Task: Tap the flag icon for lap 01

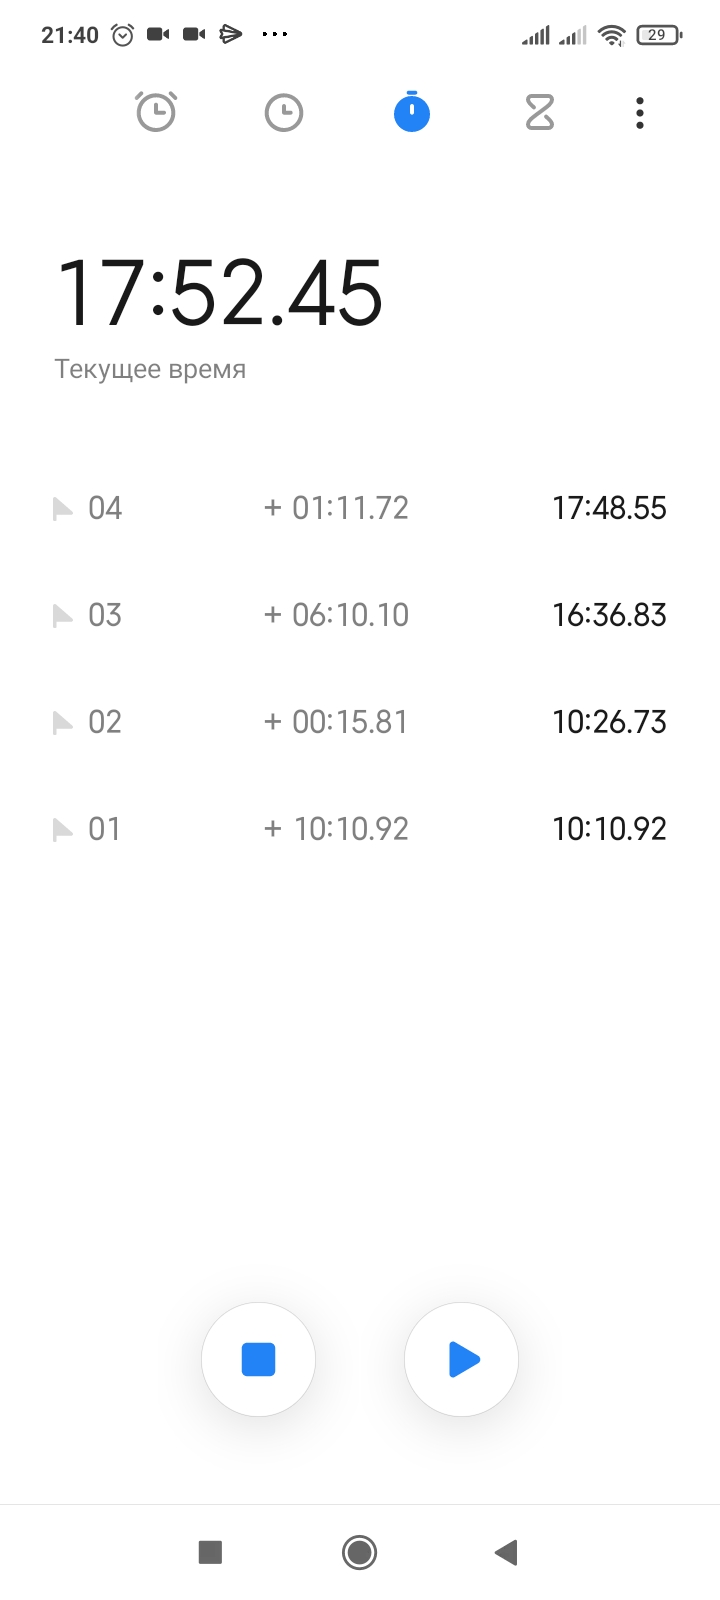Action: tap(63, 830)
